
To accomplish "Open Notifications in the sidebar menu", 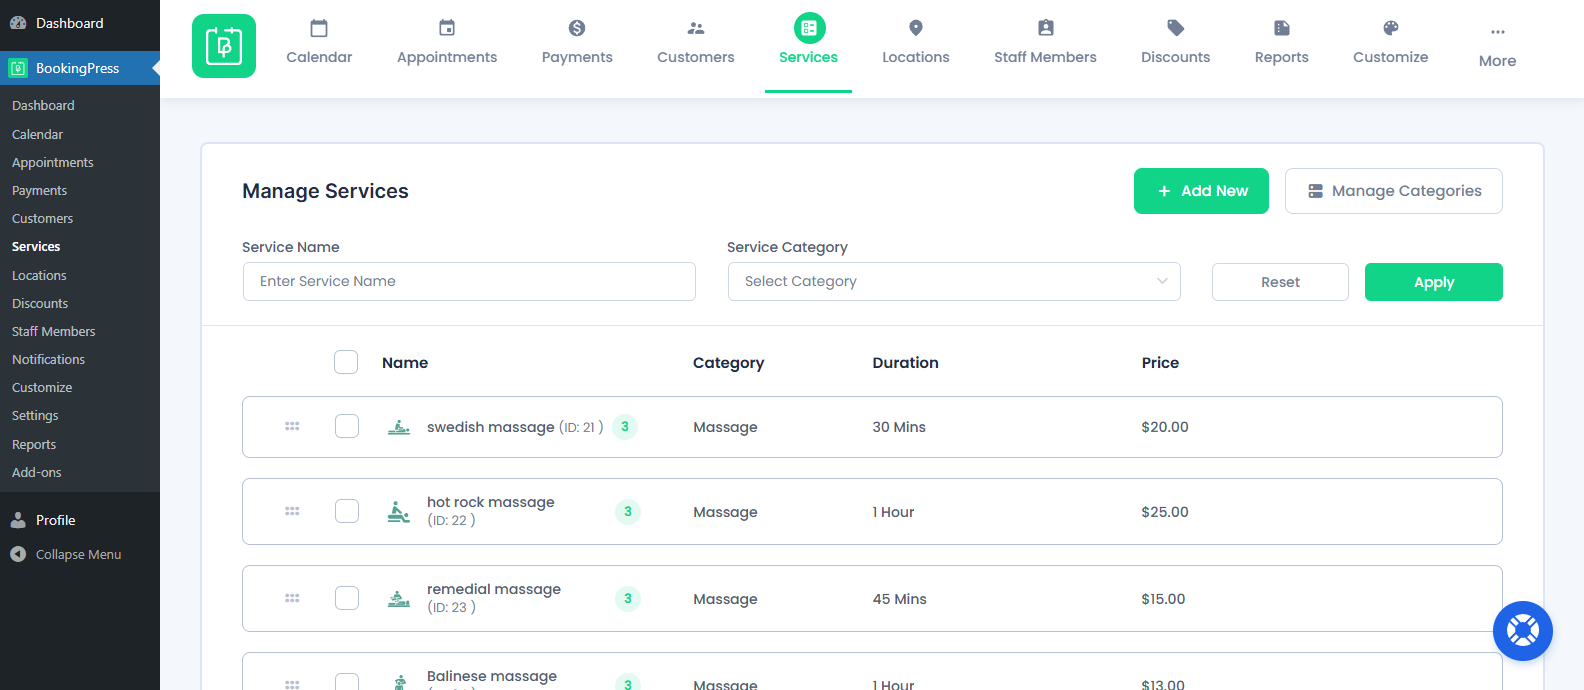I will [x=48, y=359].
